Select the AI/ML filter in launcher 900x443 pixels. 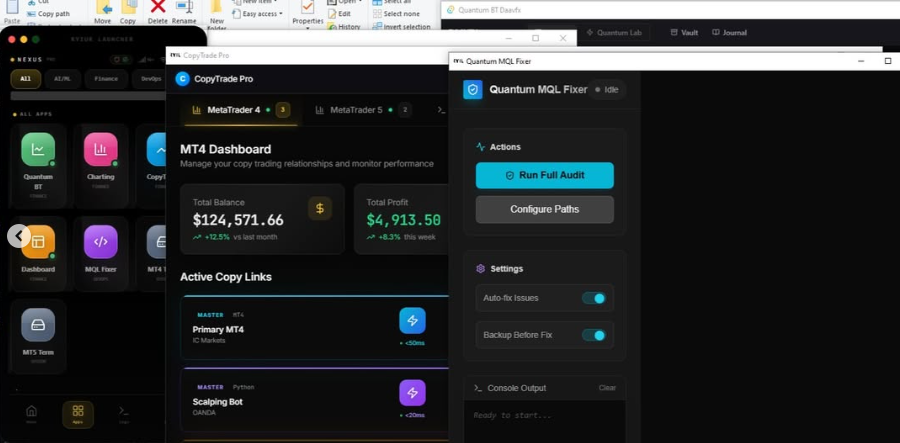click(x=62, y=79)
